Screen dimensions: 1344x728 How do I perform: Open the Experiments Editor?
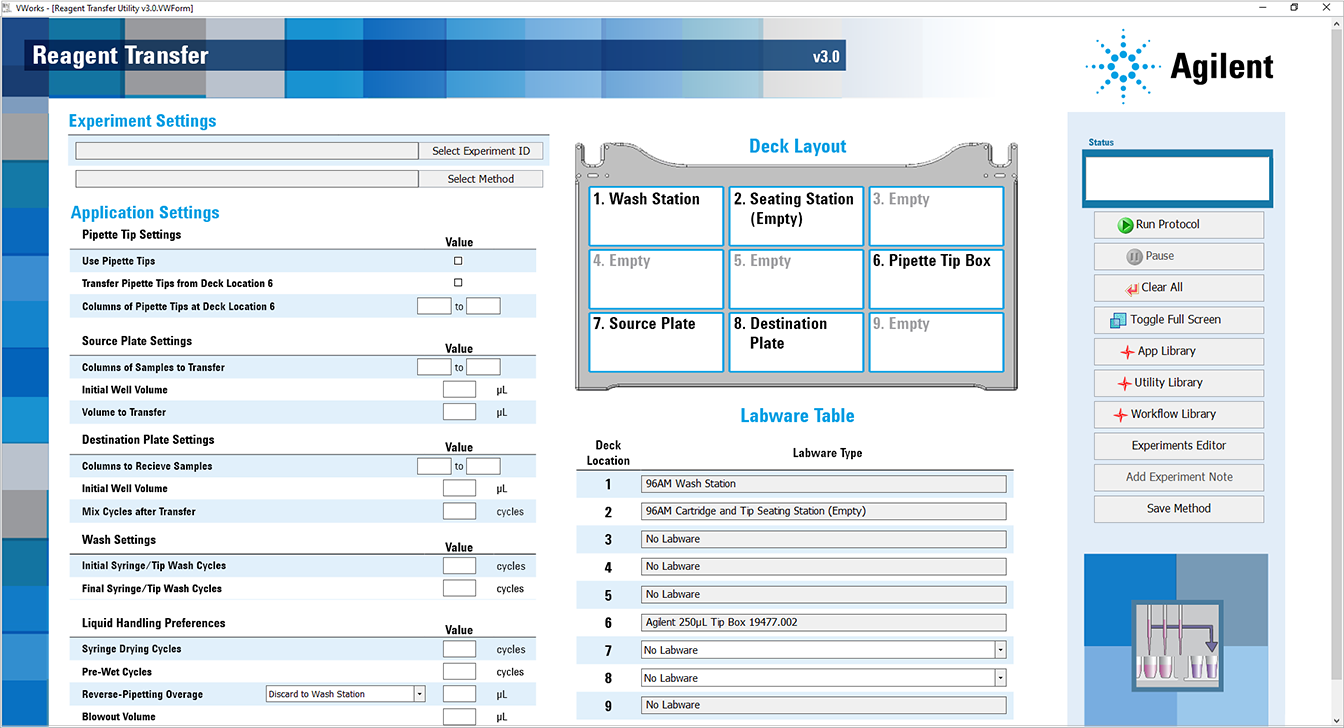1179,446
